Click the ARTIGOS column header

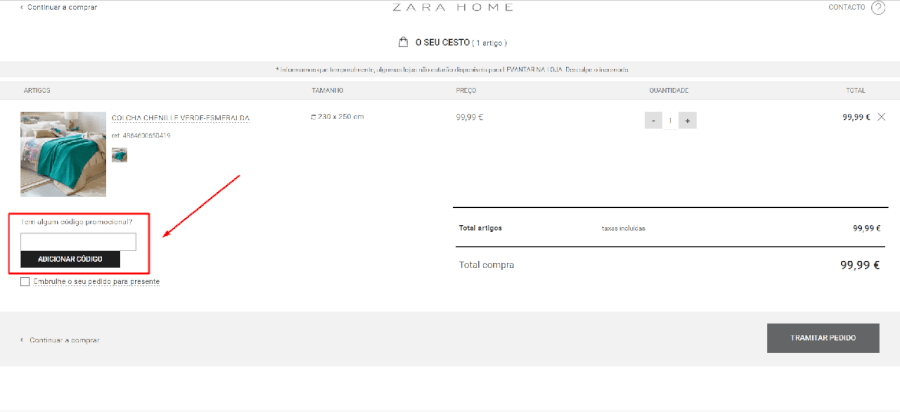coord(37,91)
